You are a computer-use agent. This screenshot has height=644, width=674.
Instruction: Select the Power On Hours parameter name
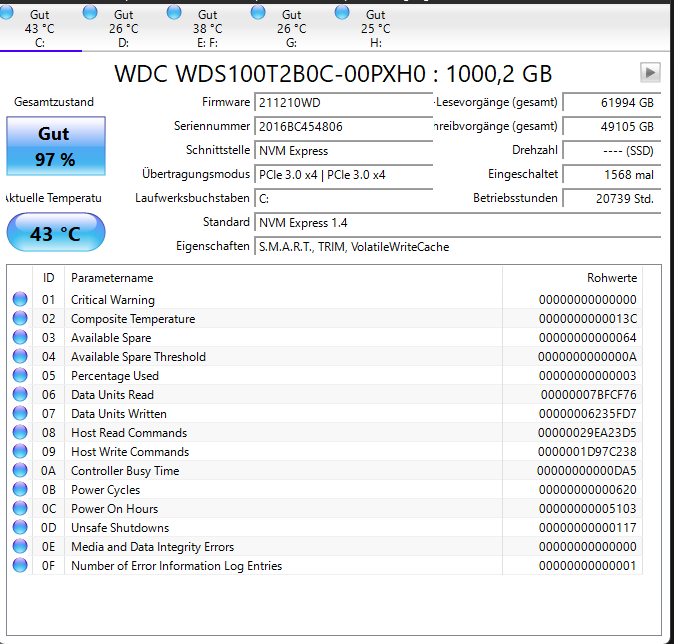pyautogui.click(x=114, y=509)
